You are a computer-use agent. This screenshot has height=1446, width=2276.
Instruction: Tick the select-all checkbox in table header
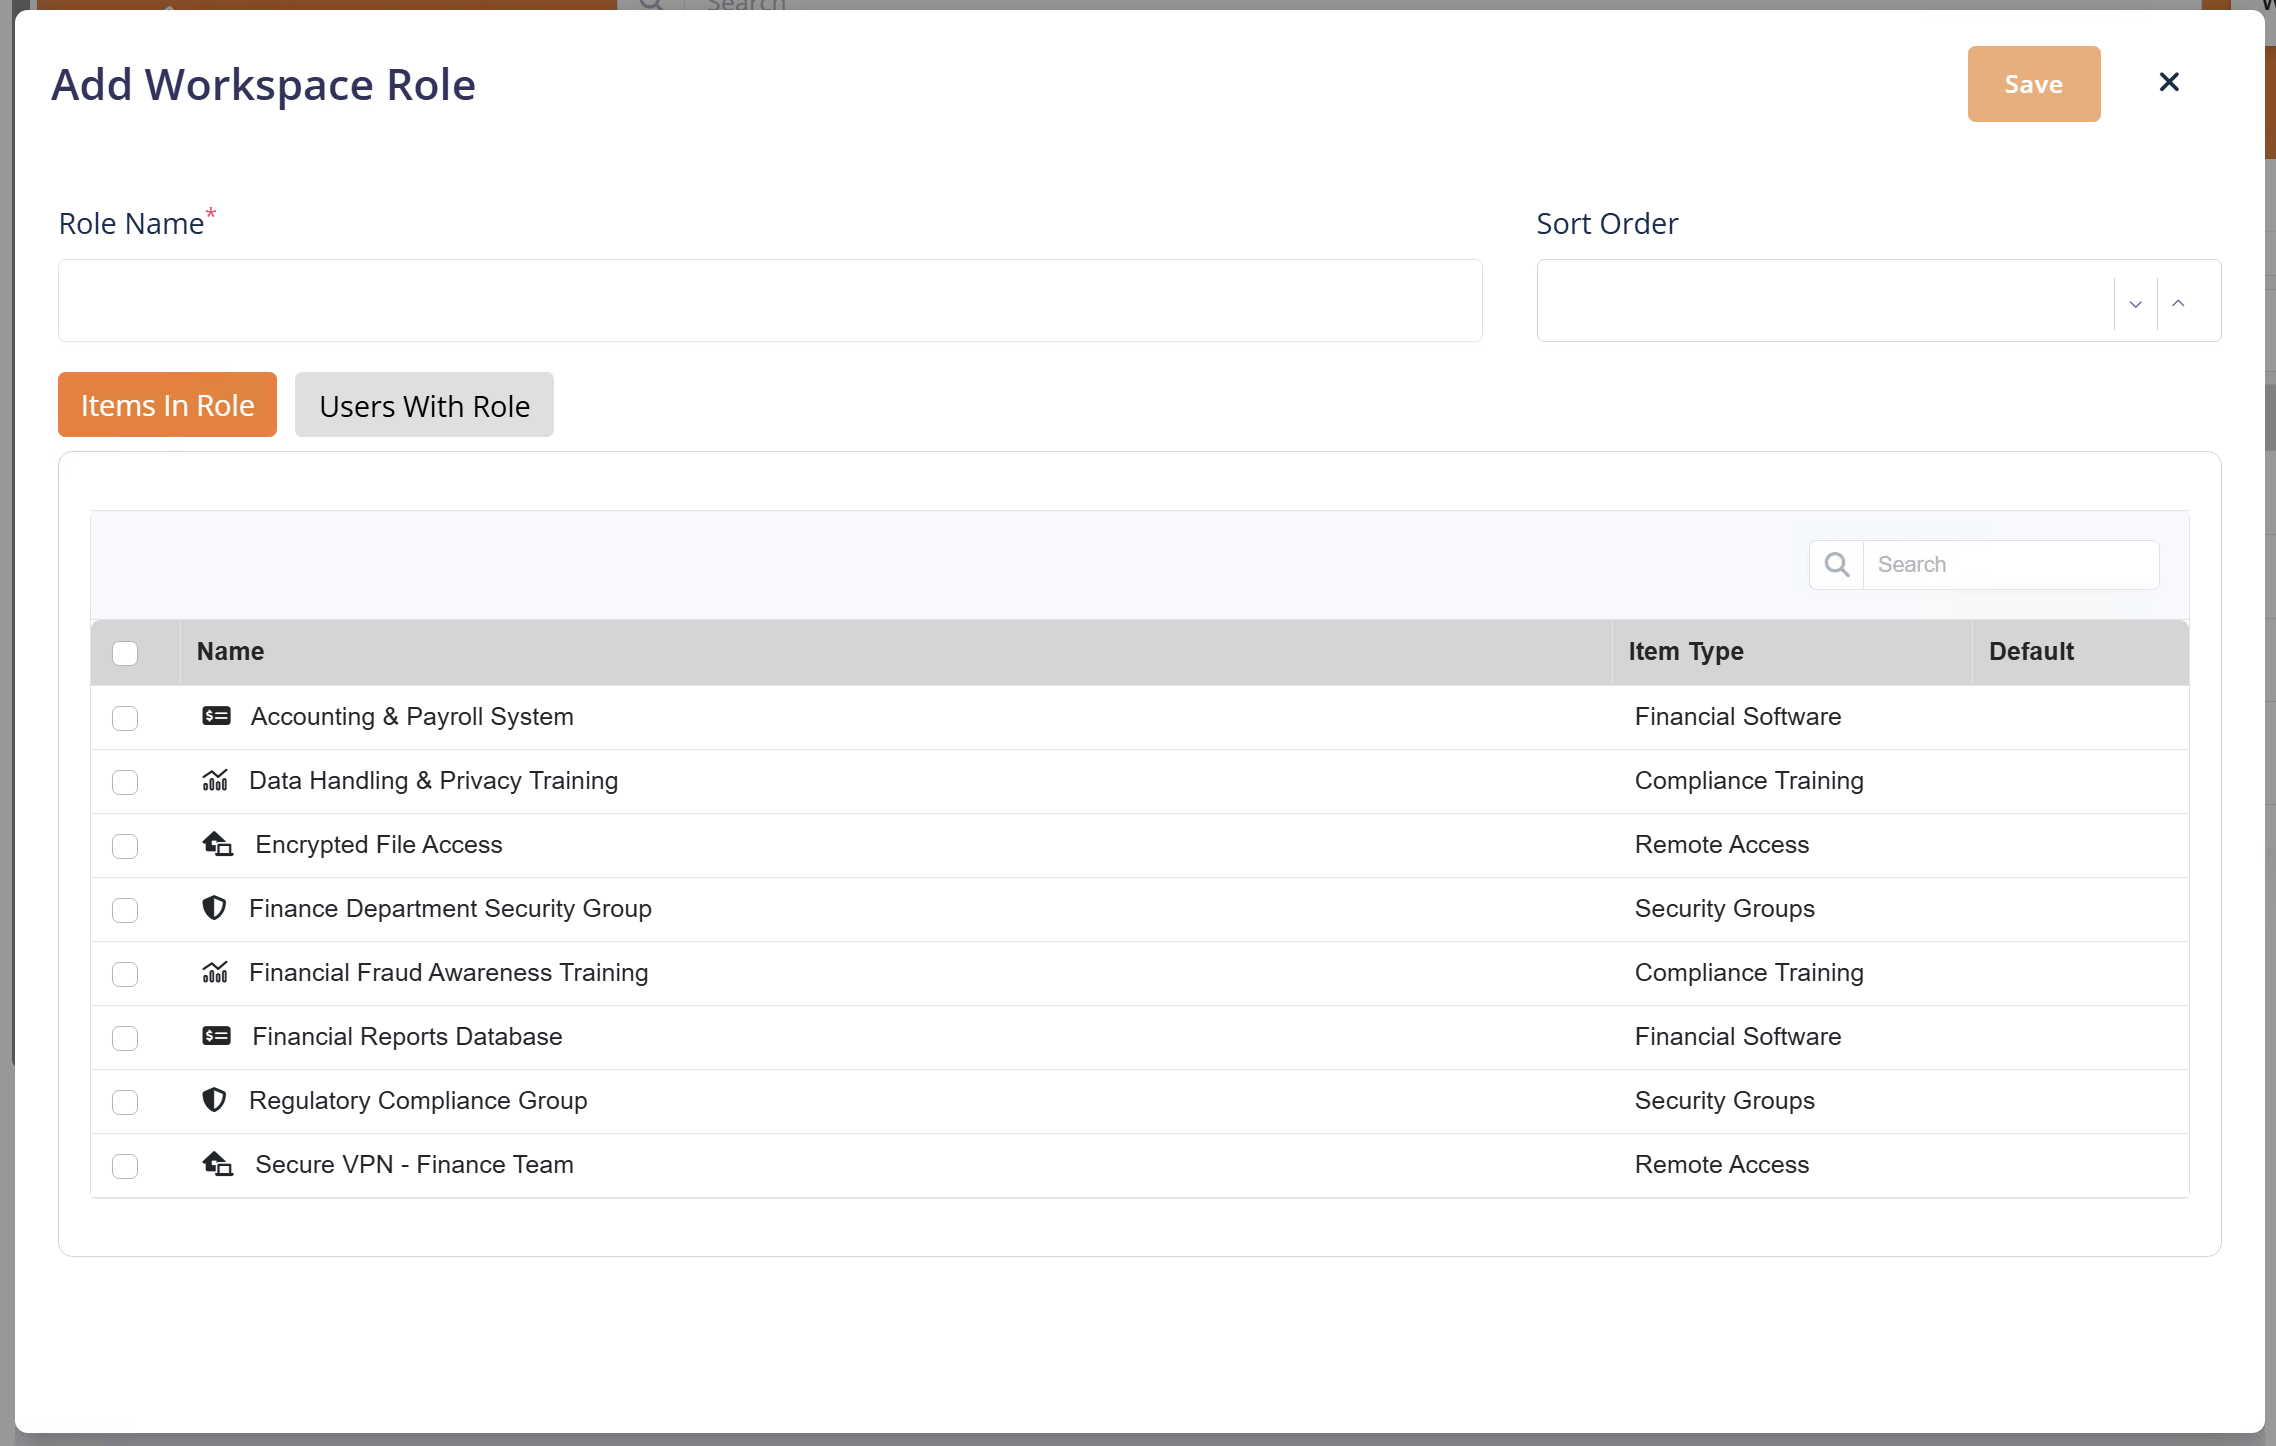pos(125,653)
